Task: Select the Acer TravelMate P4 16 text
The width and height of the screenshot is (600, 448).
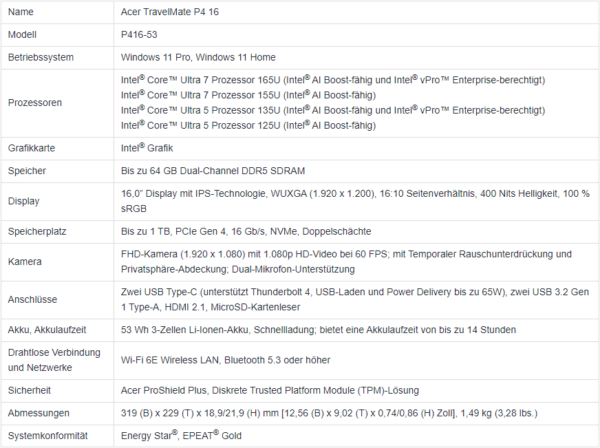Action: coord(170,12)
